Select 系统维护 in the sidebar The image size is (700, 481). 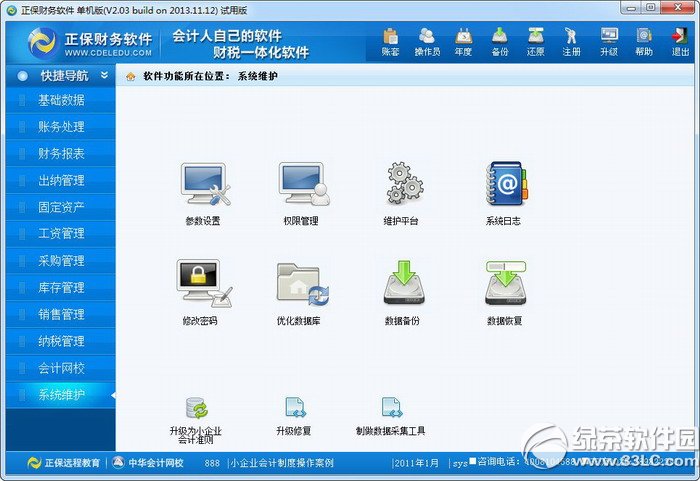pyautogui.click(x=61, y=395)
